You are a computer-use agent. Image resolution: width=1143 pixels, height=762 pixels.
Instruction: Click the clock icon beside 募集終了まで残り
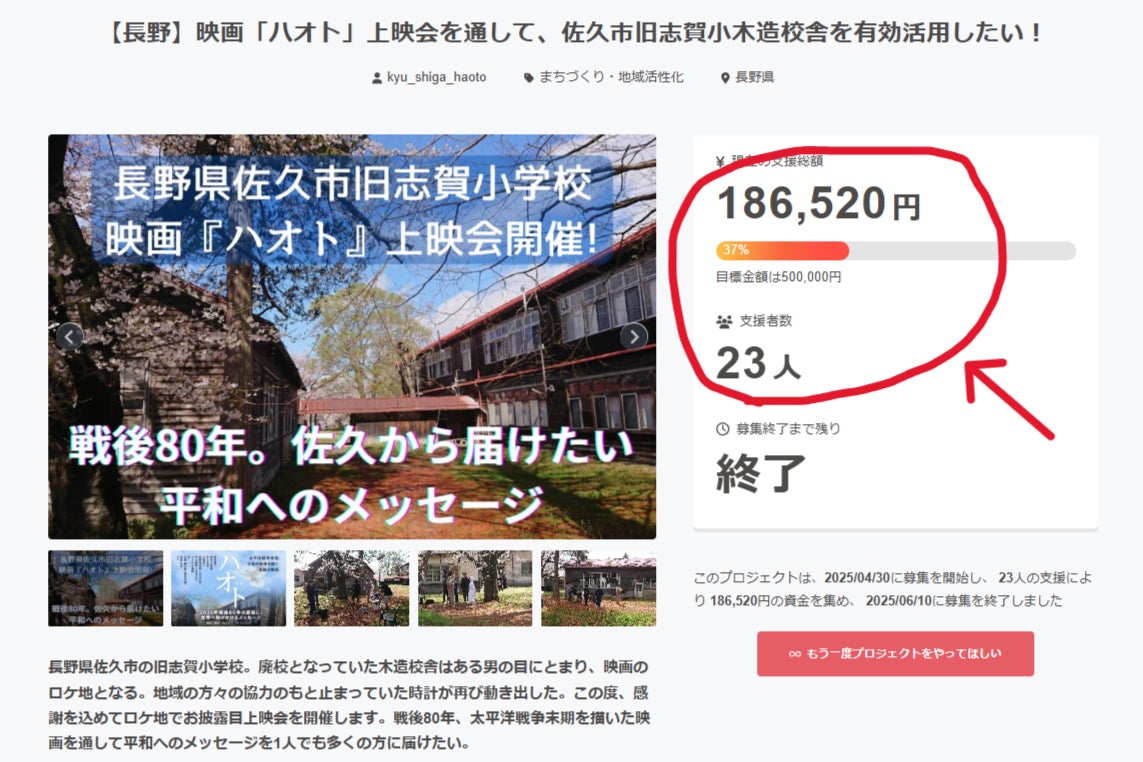pyautogui.click(x=723, y=429)
